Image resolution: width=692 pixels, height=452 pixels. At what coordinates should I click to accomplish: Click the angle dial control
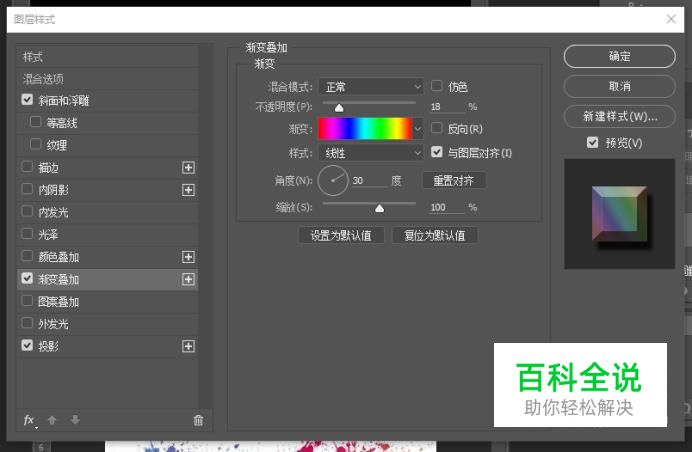coord(333,181)
